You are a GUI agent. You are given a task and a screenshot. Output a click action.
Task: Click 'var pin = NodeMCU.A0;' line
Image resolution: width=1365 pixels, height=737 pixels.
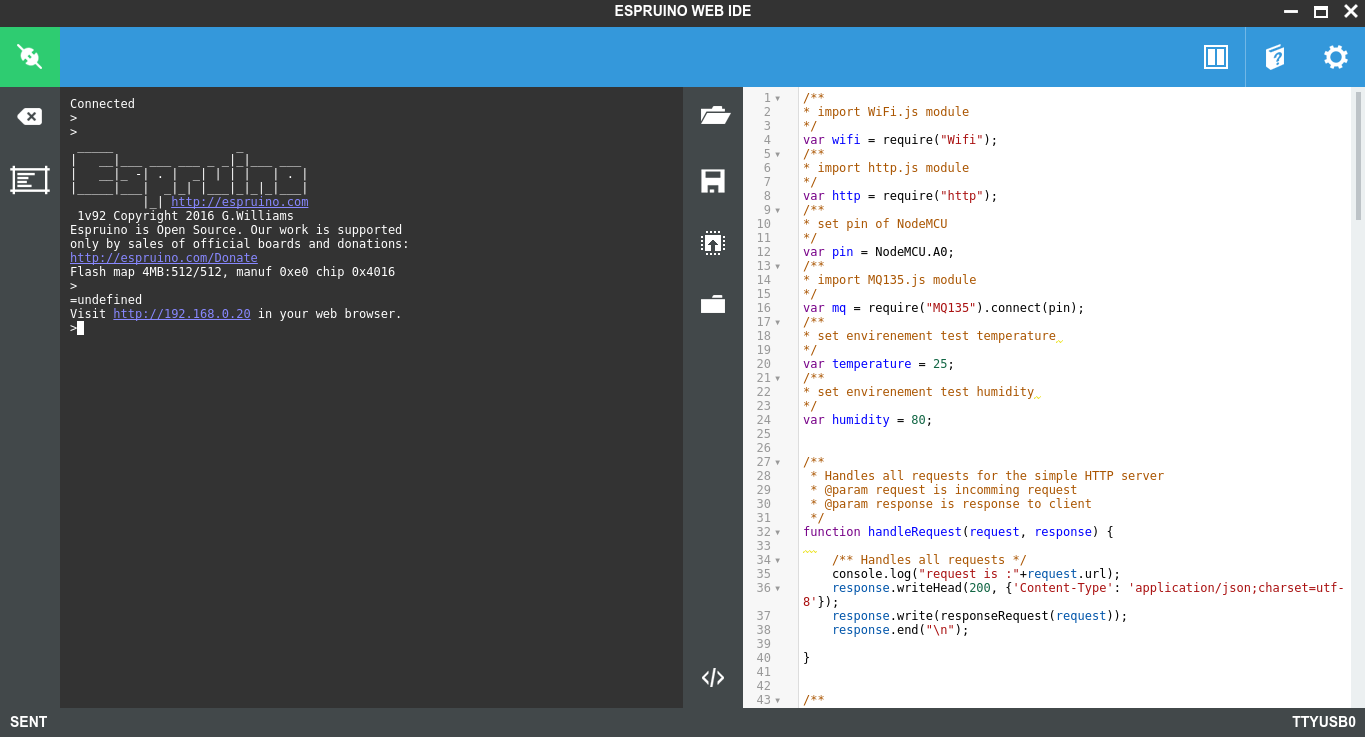(879, 252)
